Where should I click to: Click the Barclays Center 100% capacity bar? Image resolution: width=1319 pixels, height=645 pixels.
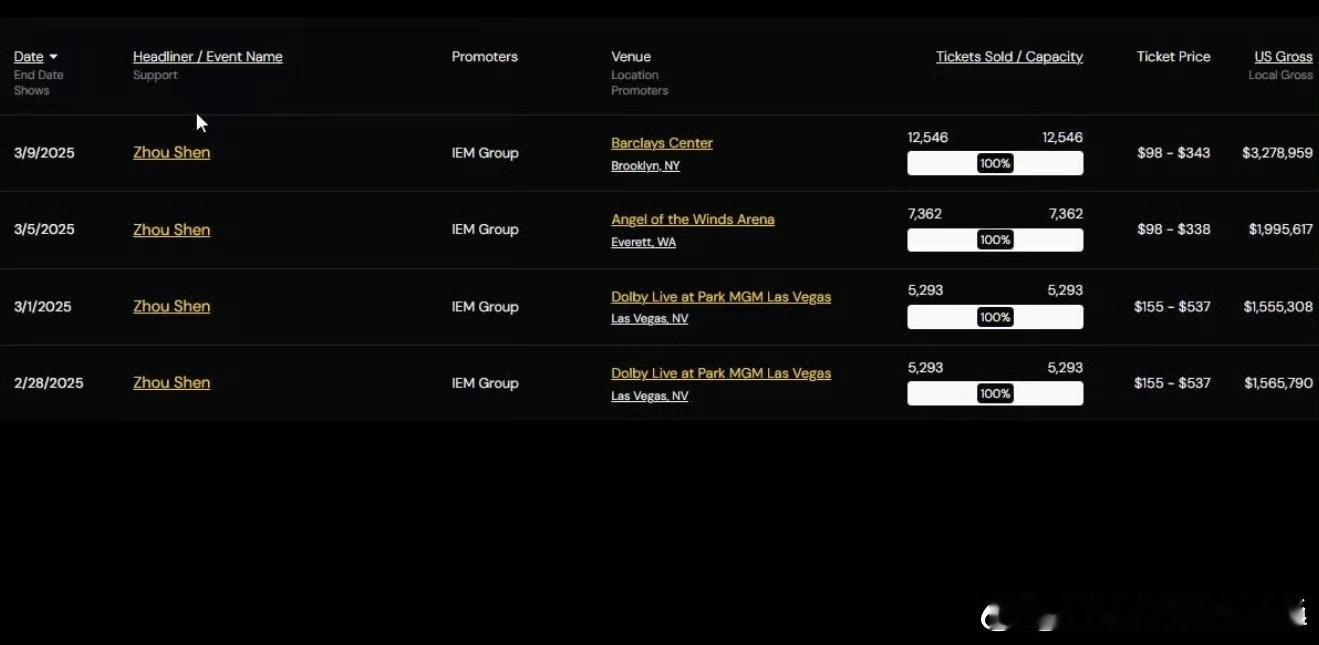(994, 163)
